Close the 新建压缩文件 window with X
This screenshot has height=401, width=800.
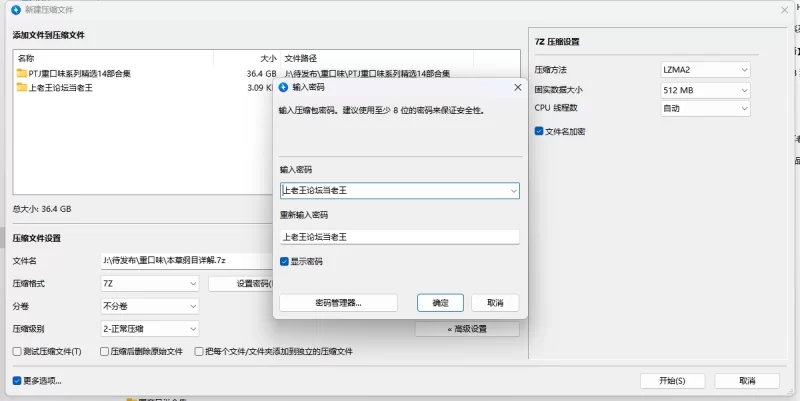[785, 10]
